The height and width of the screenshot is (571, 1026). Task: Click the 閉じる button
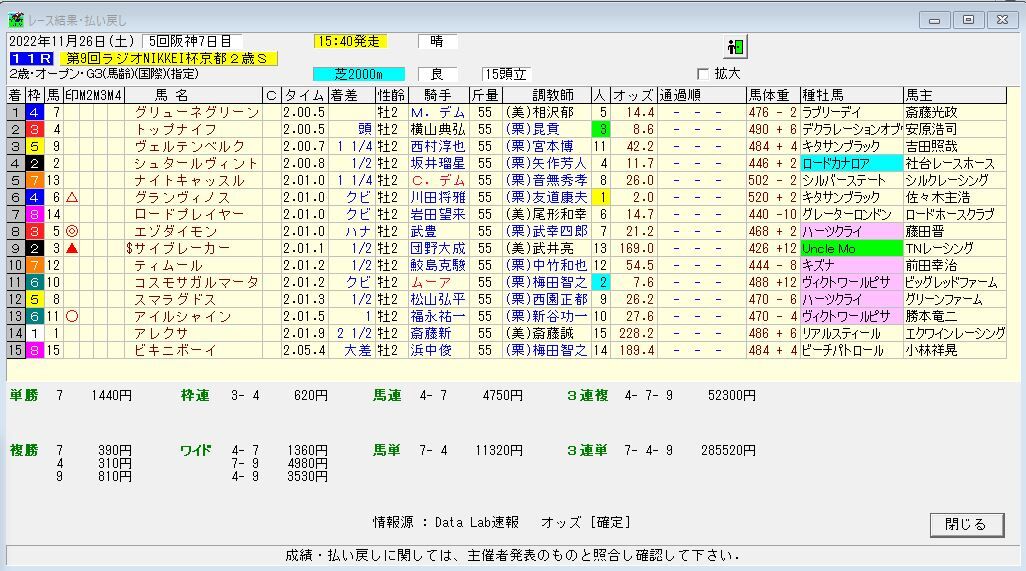pos(966,525)
